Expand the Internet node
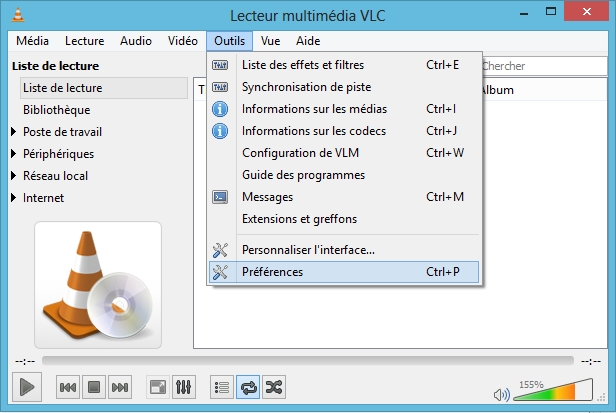Image resolution: width=616 pixels, height=413 pixels. (x=14, y=198)
